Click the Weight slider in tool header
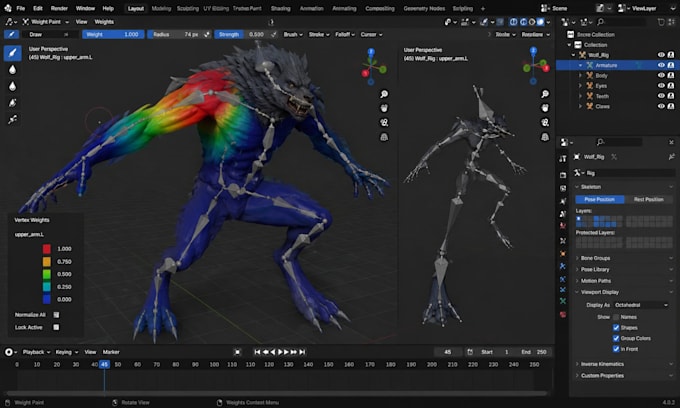680x408 pixels. click(x=113, y=34)
